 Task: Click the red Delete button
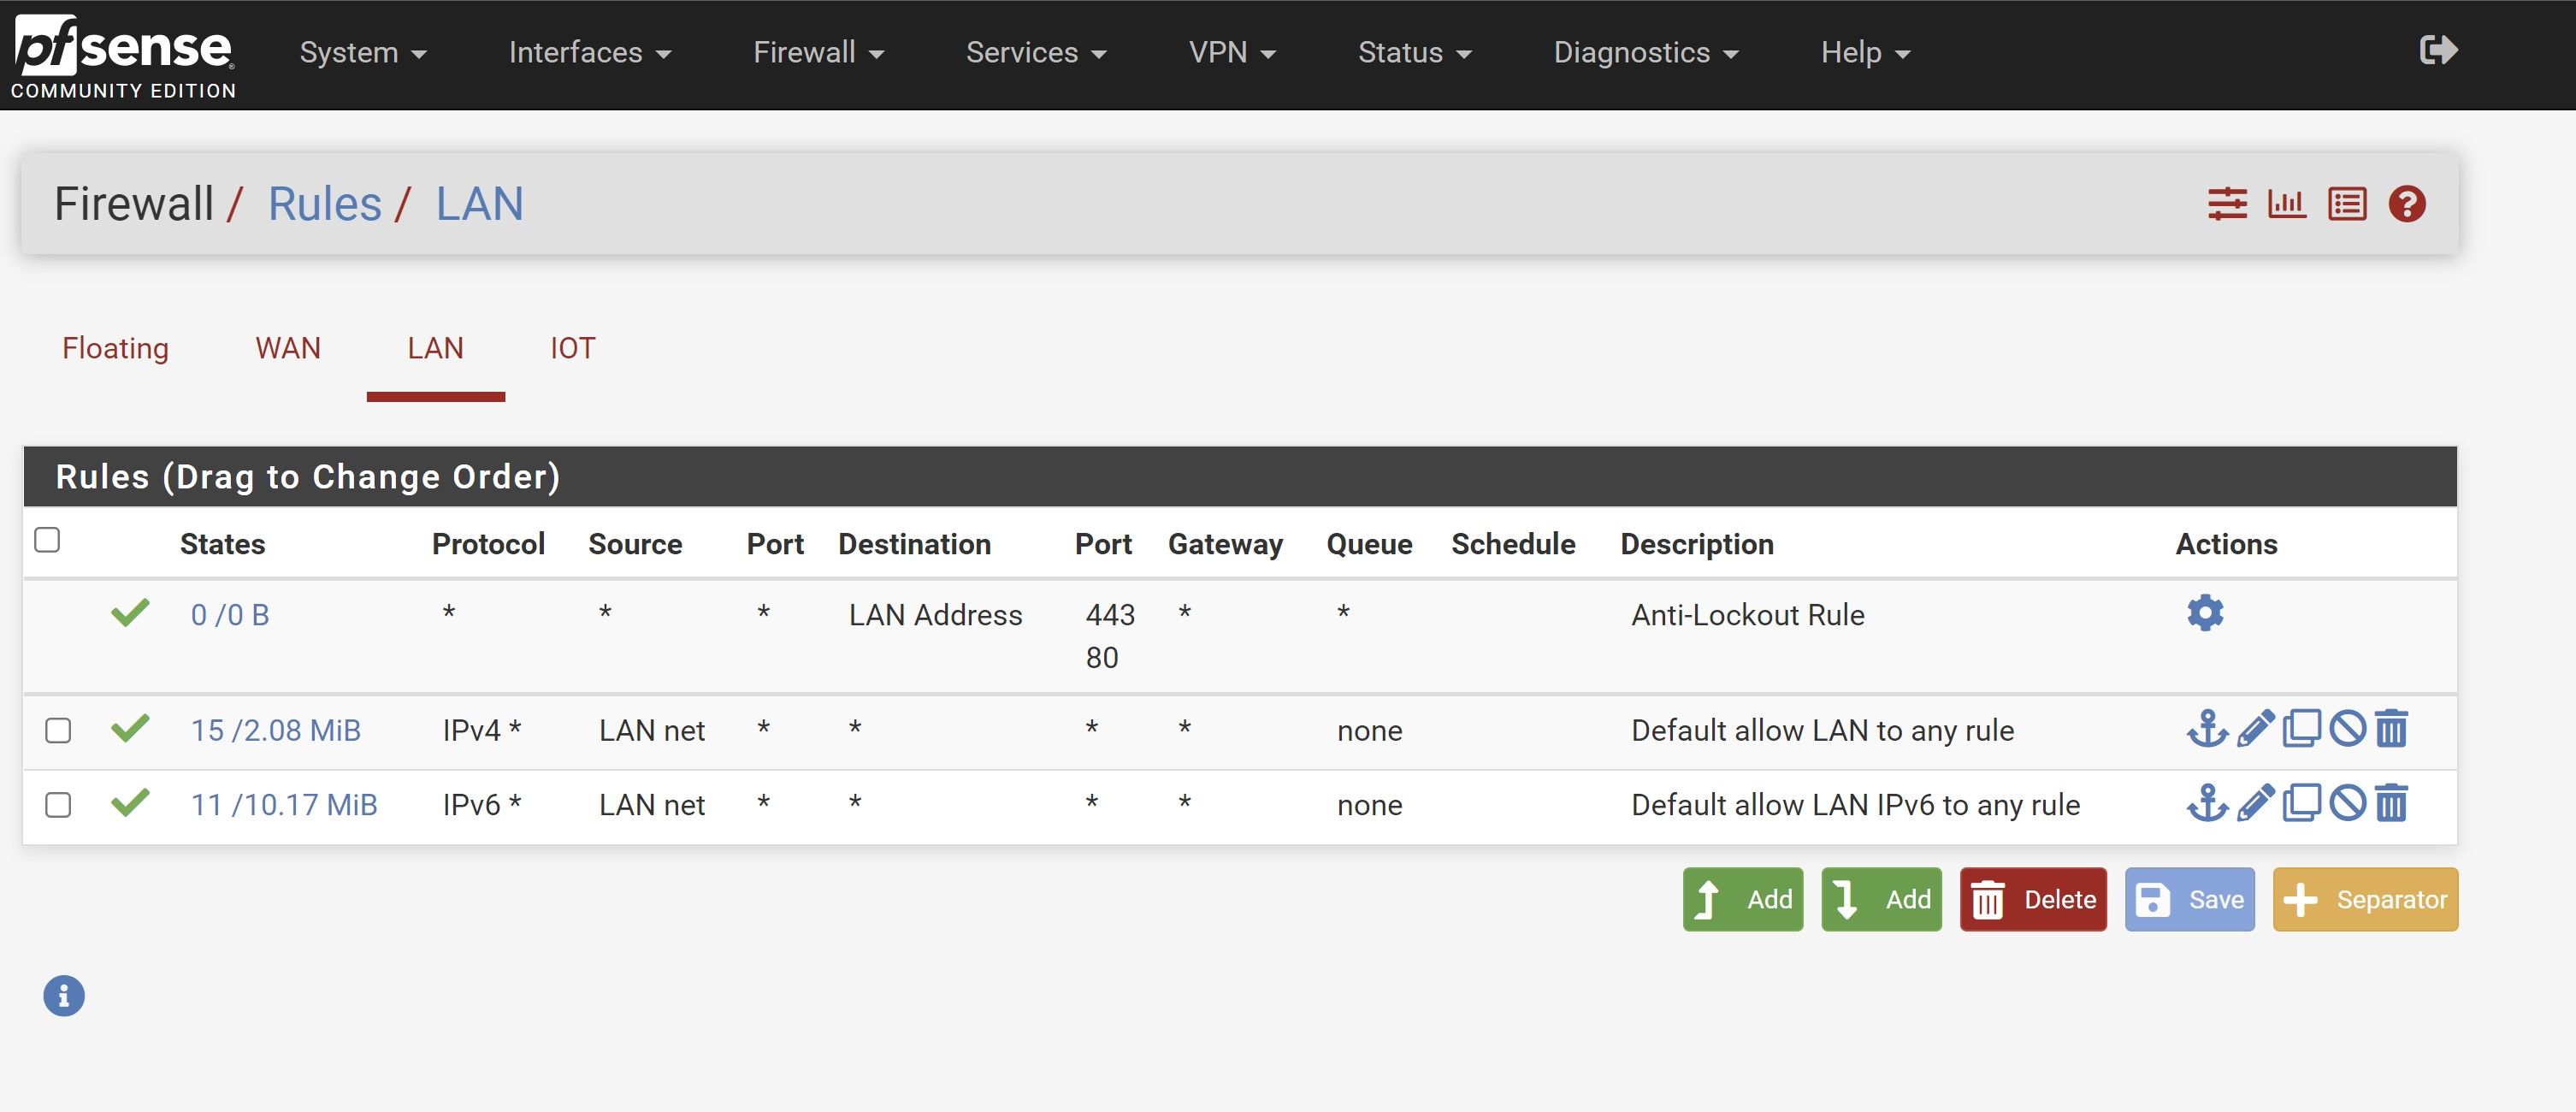coord(2033,899)
